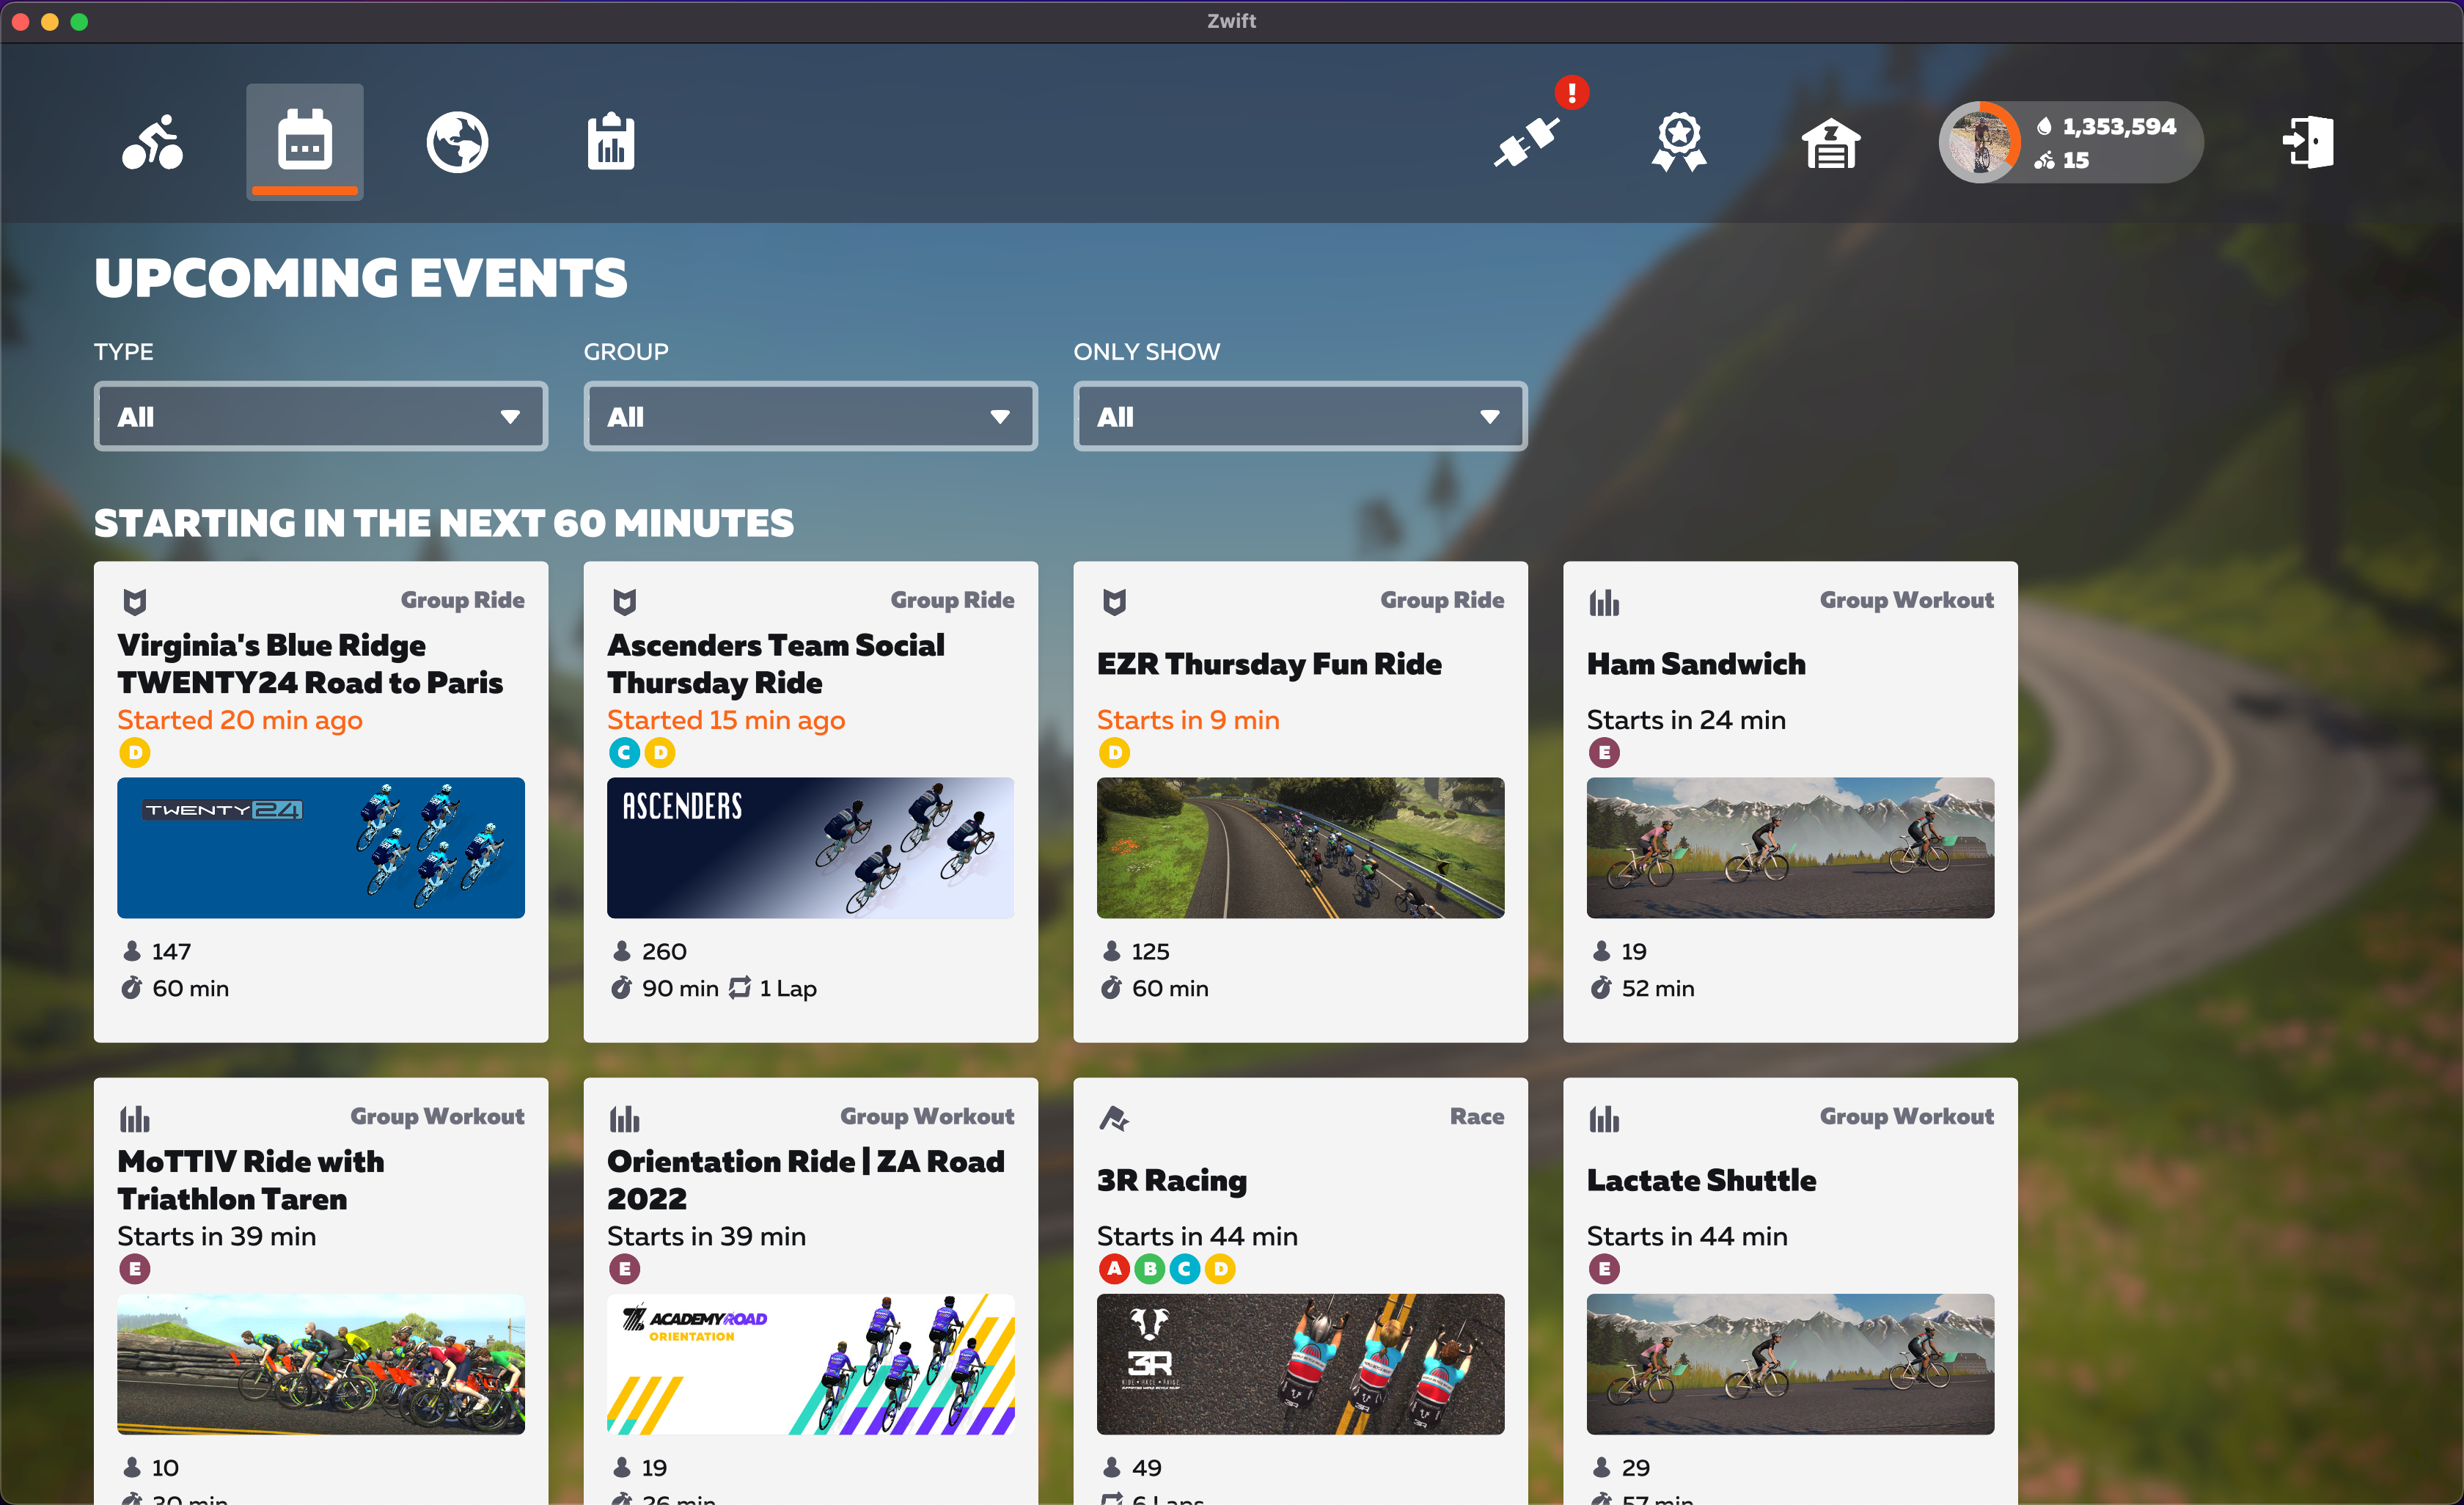Open the garage icon

pyautogui.click(x=1830, y=142)
